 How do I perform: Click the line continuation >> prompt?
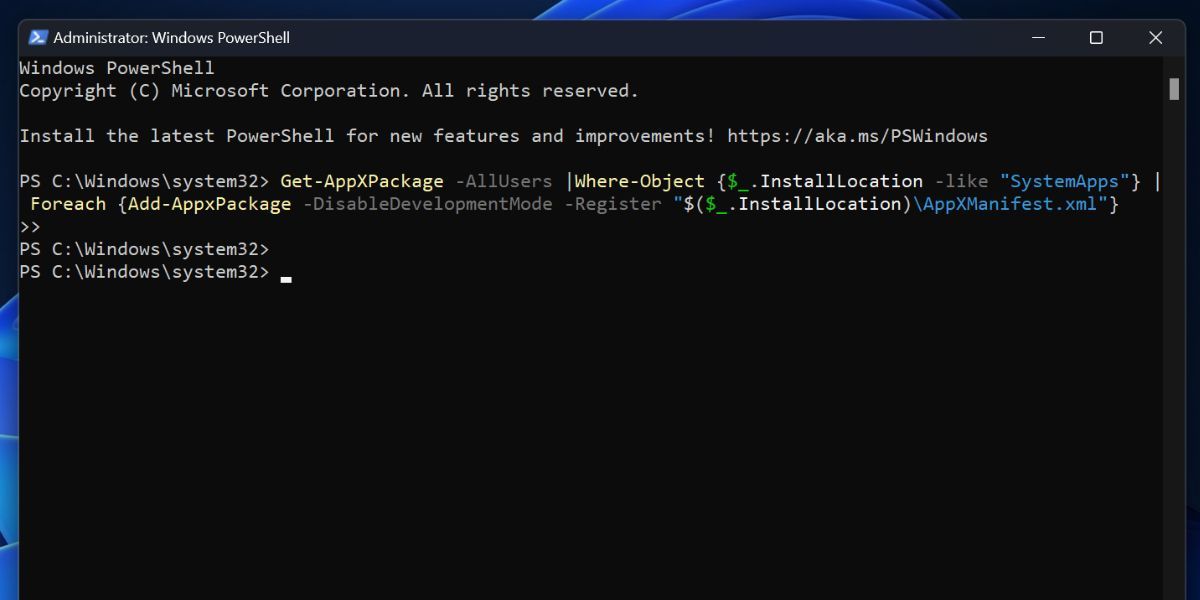pos(30,226)
